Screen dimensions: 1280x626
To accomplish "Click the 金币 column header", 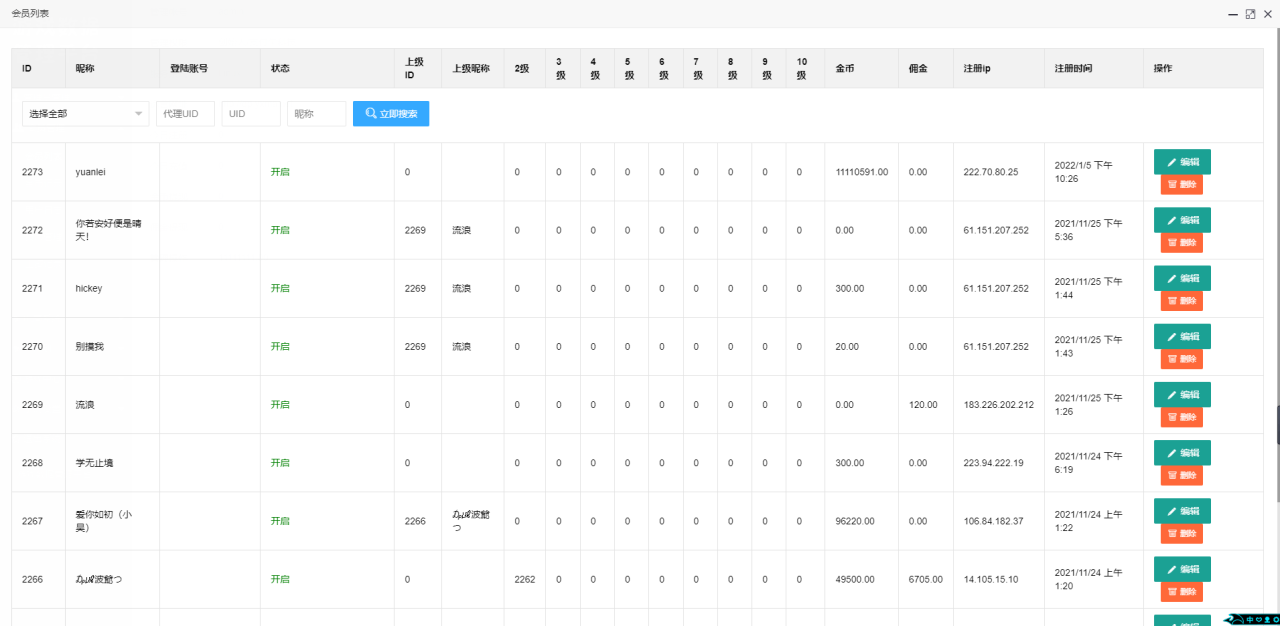I will [844, 69].
